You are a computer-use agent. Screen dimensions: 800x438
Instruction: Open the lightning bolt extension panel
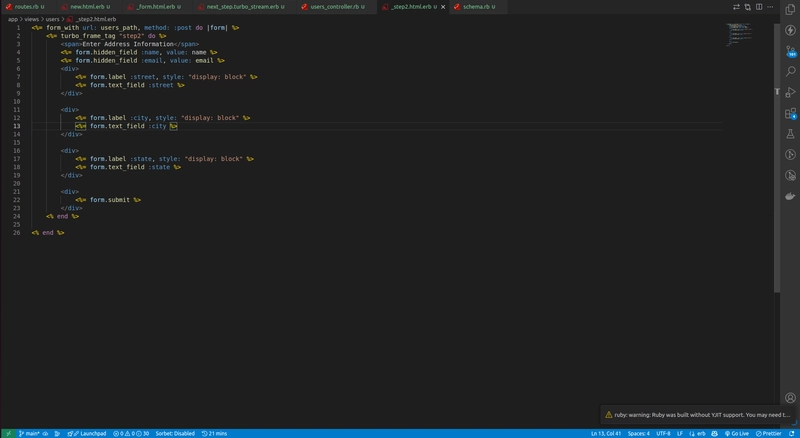(x=790, y=31)
